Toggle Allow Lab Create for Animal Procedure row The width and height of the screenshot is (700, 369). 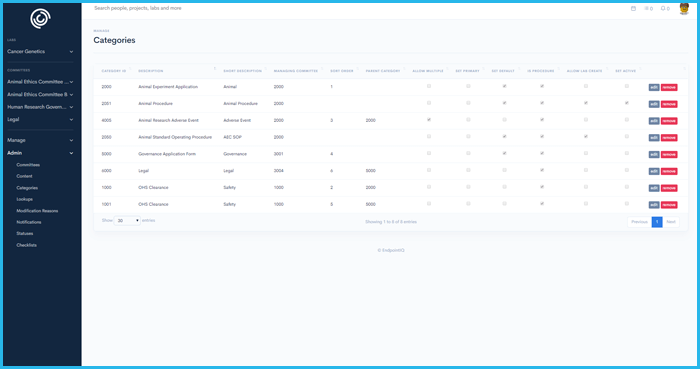586,103
